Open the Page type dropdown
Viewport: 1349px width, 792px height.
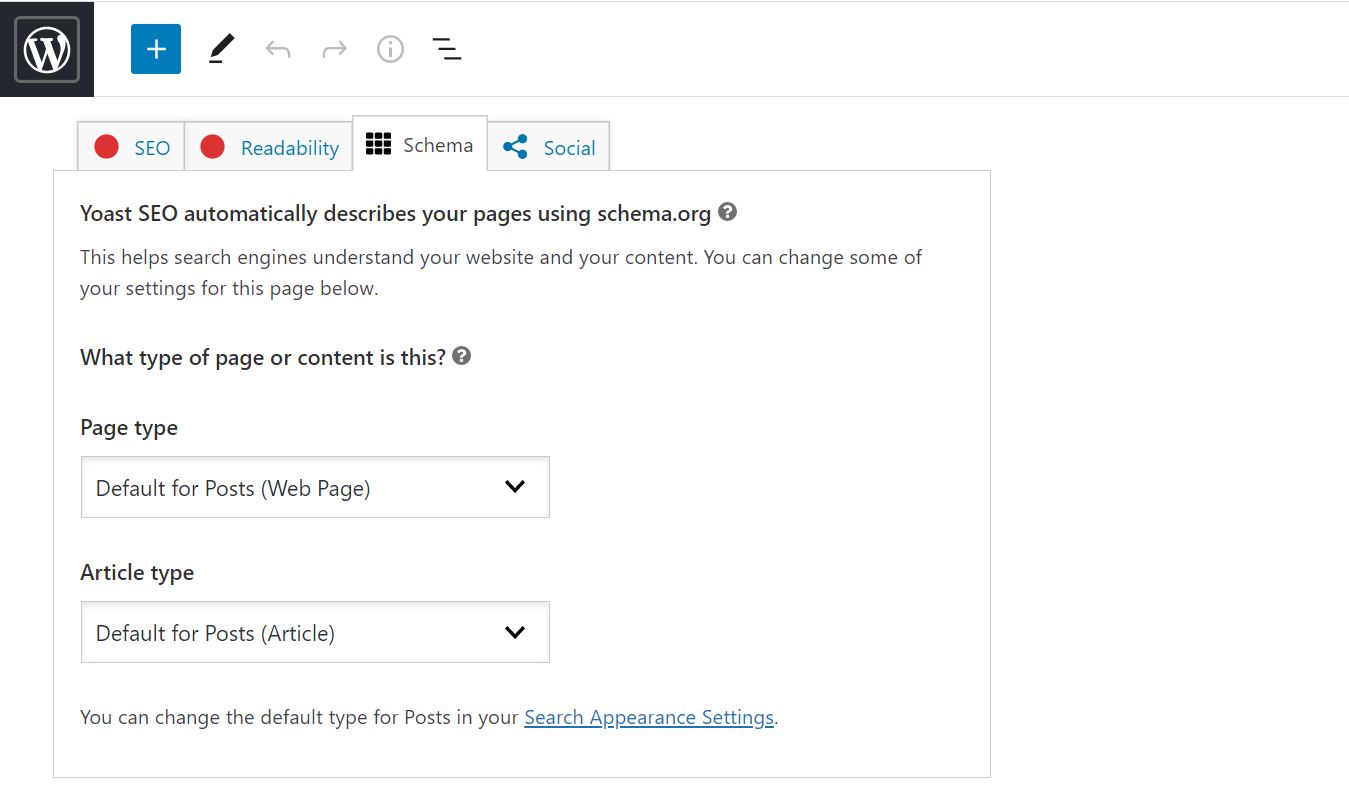point(314,487)
